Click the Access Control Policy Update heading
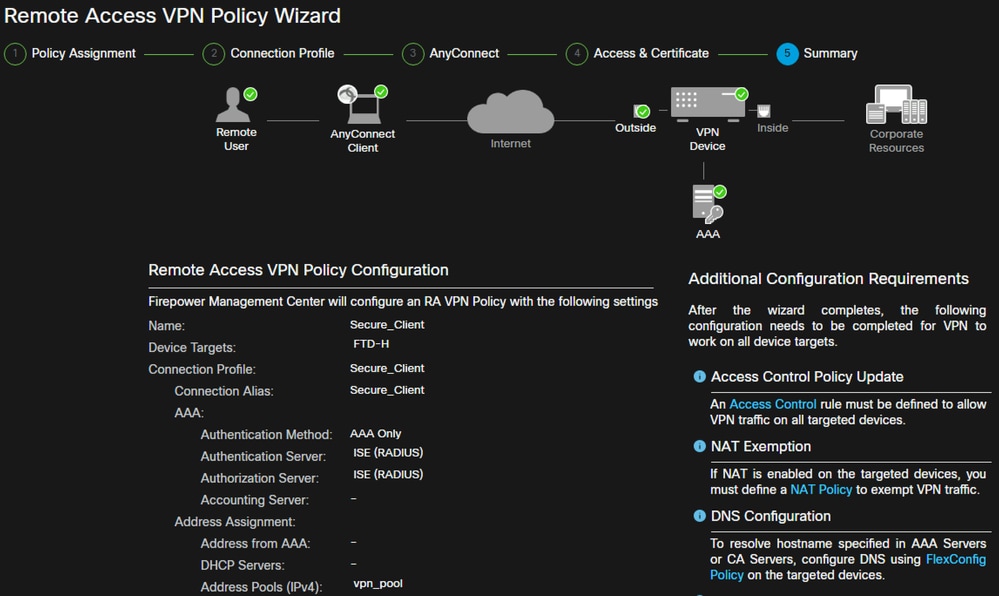The image size is (999, 596). [x=807, y=377]
